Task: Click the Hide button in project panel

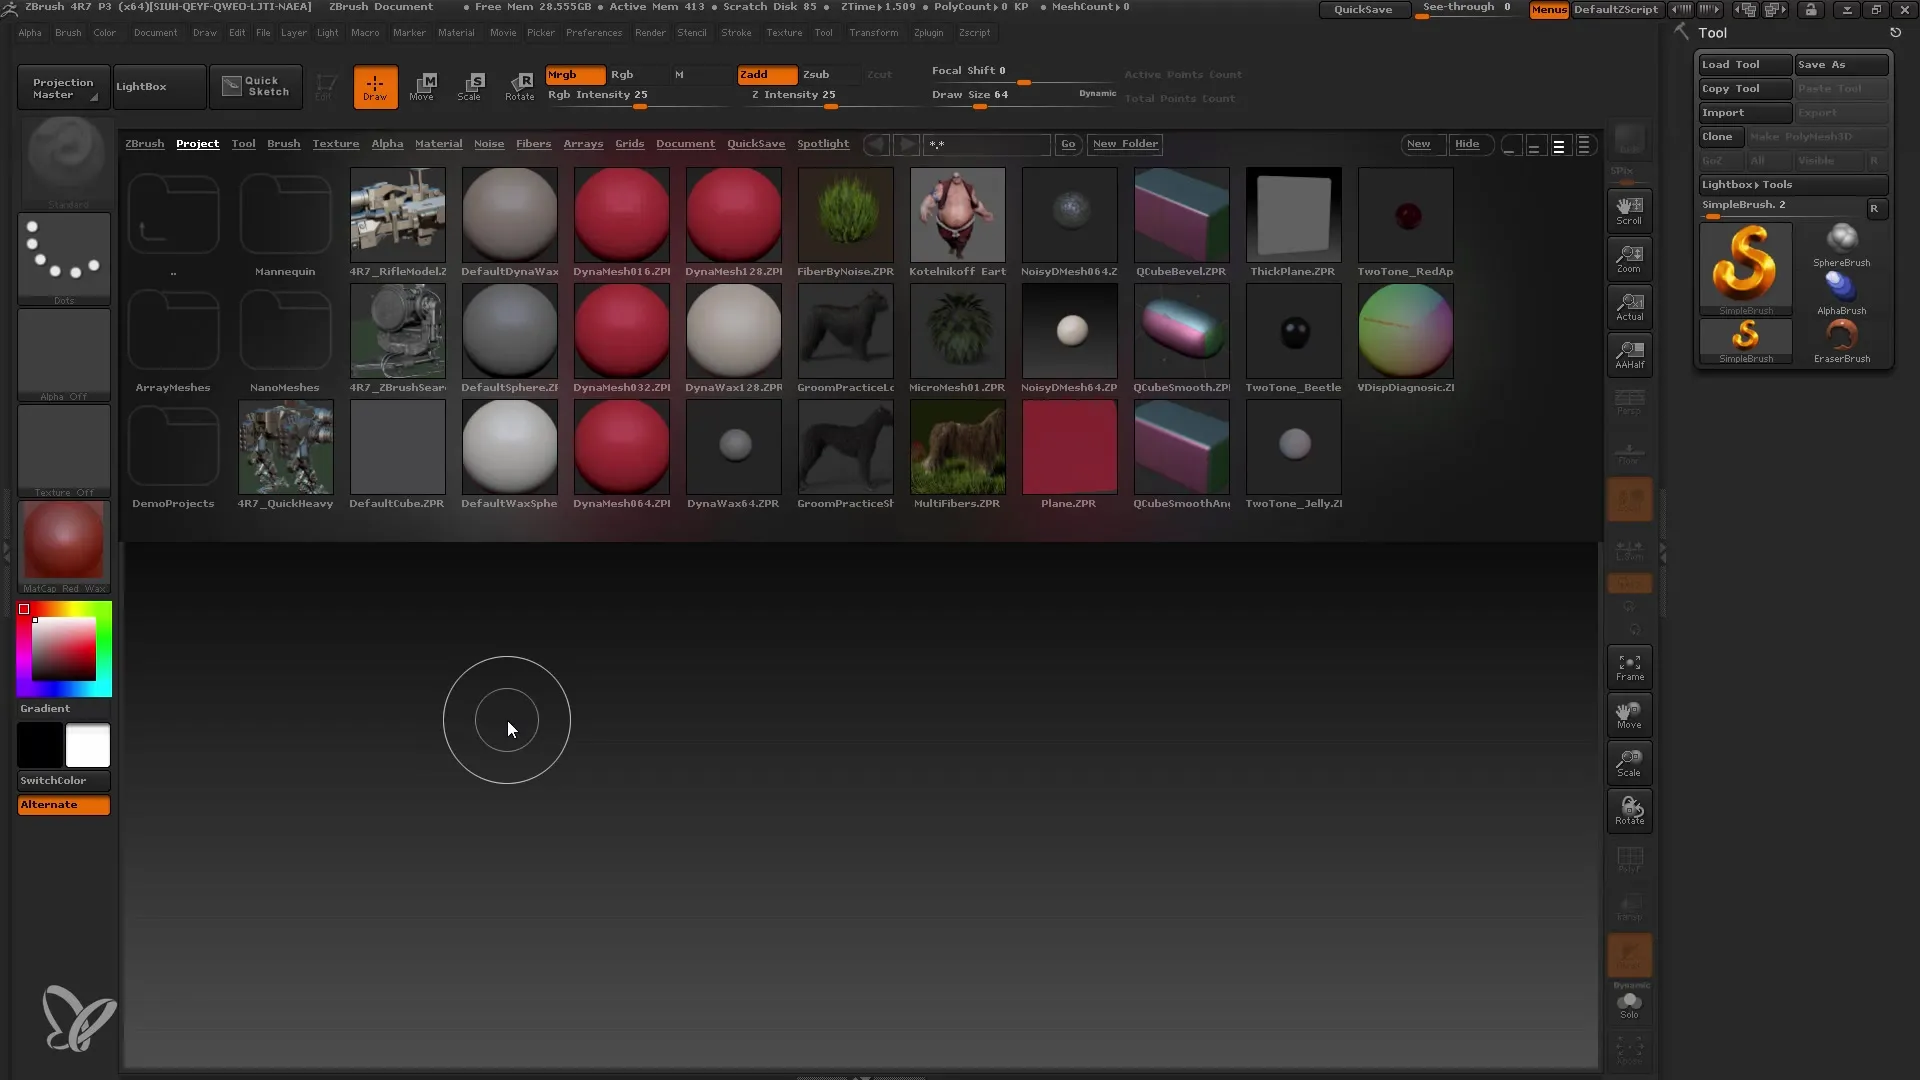Action: 1468,142
